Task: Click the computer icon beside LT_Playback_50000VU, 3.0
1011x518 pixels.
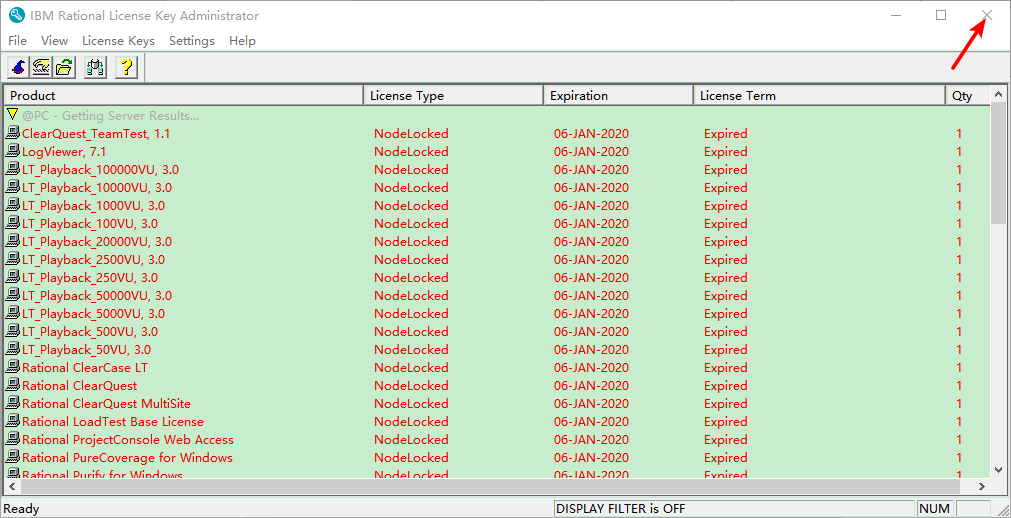Action: [13, 296]
